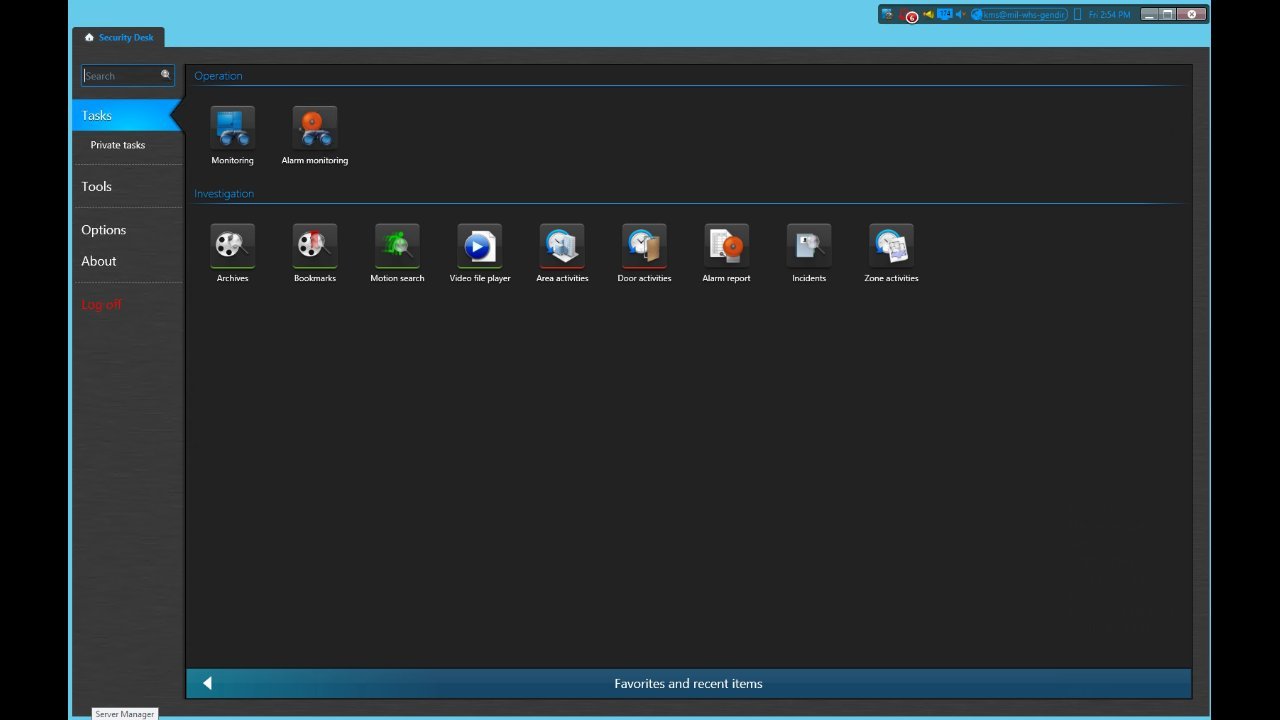The image size is (1280, 720).
Task: Open the Door activities report
Action: point(644,246)
